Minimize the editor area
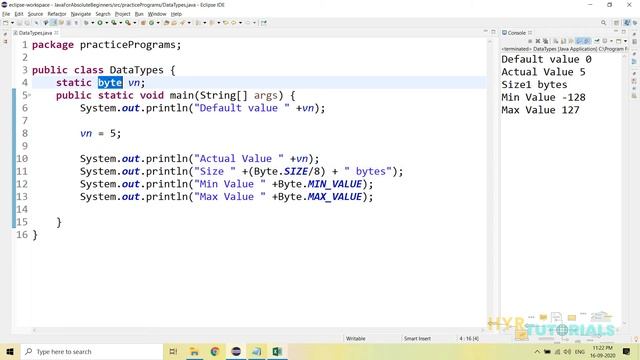 pyautogui.click(x=485, y=31)
